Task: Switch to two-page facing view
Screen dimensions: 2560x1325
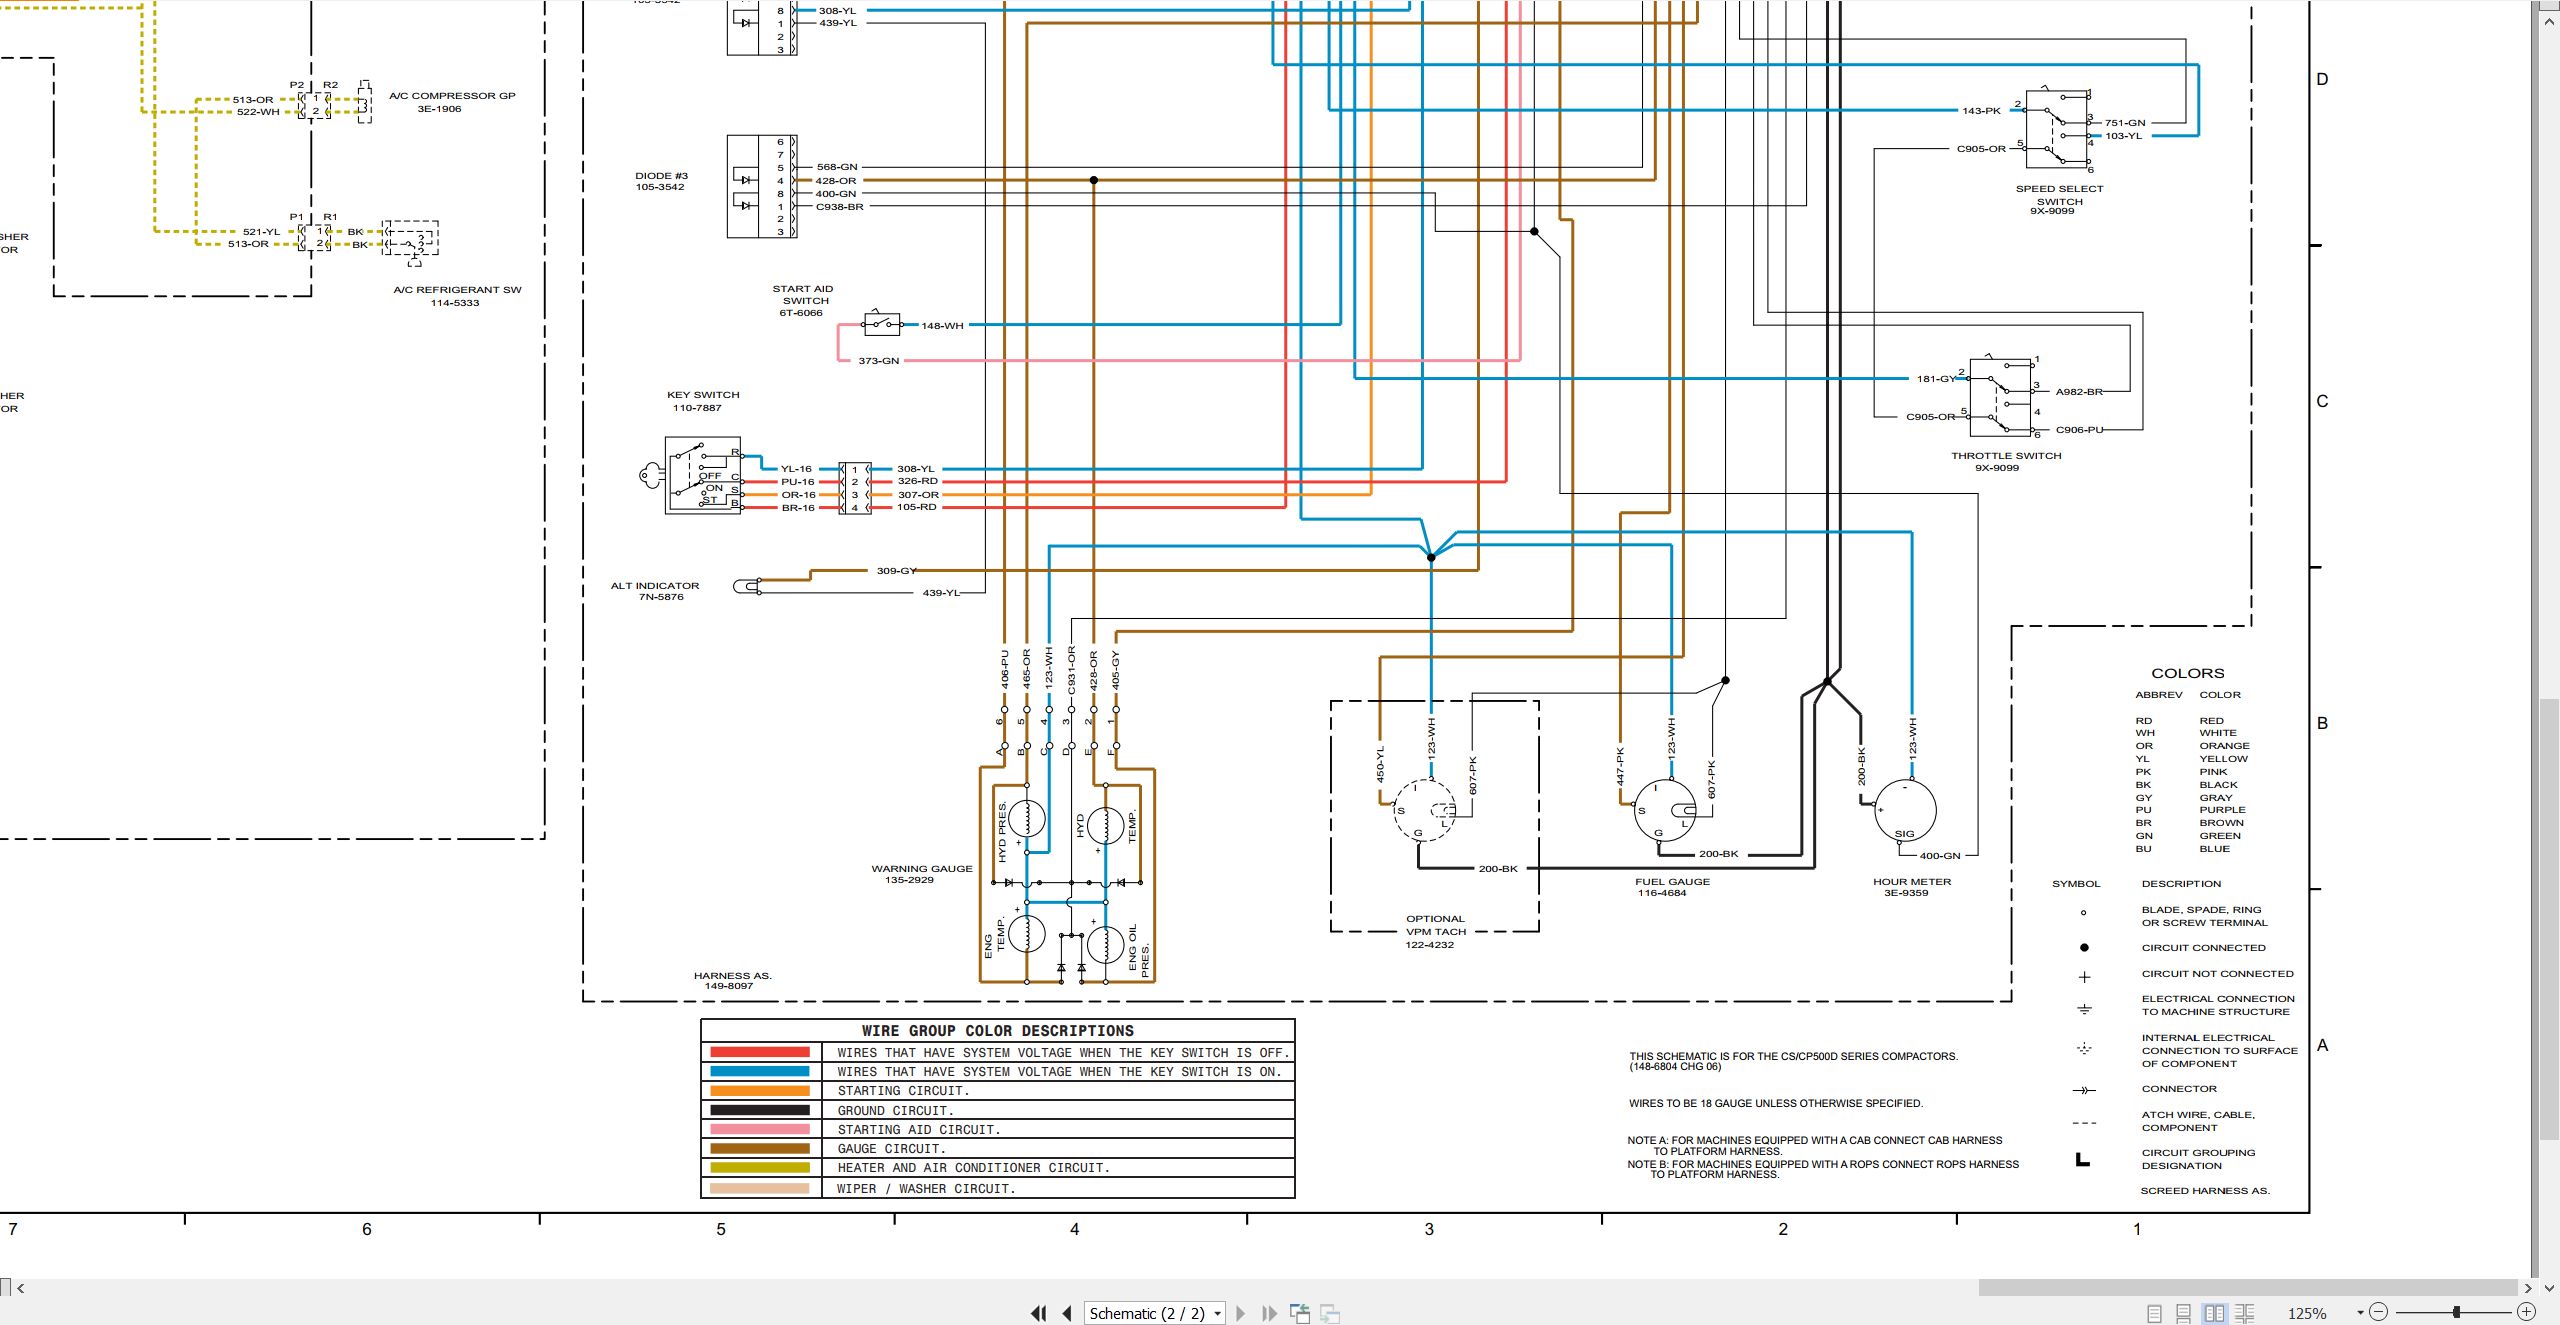Action: coord(2214,1313)
